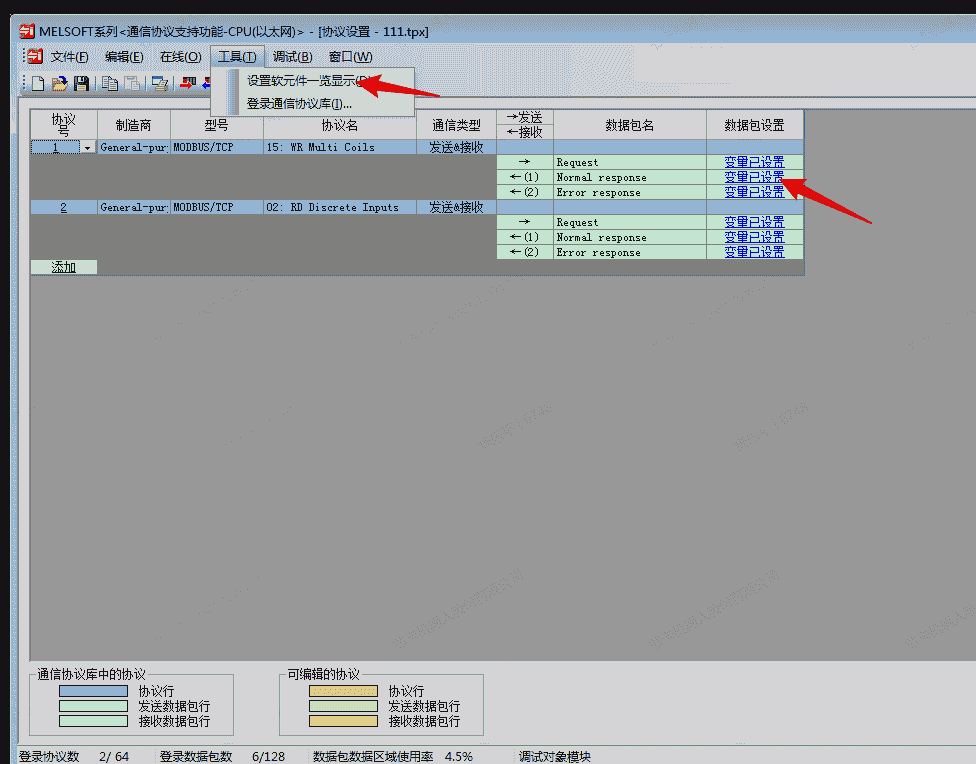Click the Open file folder icon
976x764 pixels.
[59, 84]
